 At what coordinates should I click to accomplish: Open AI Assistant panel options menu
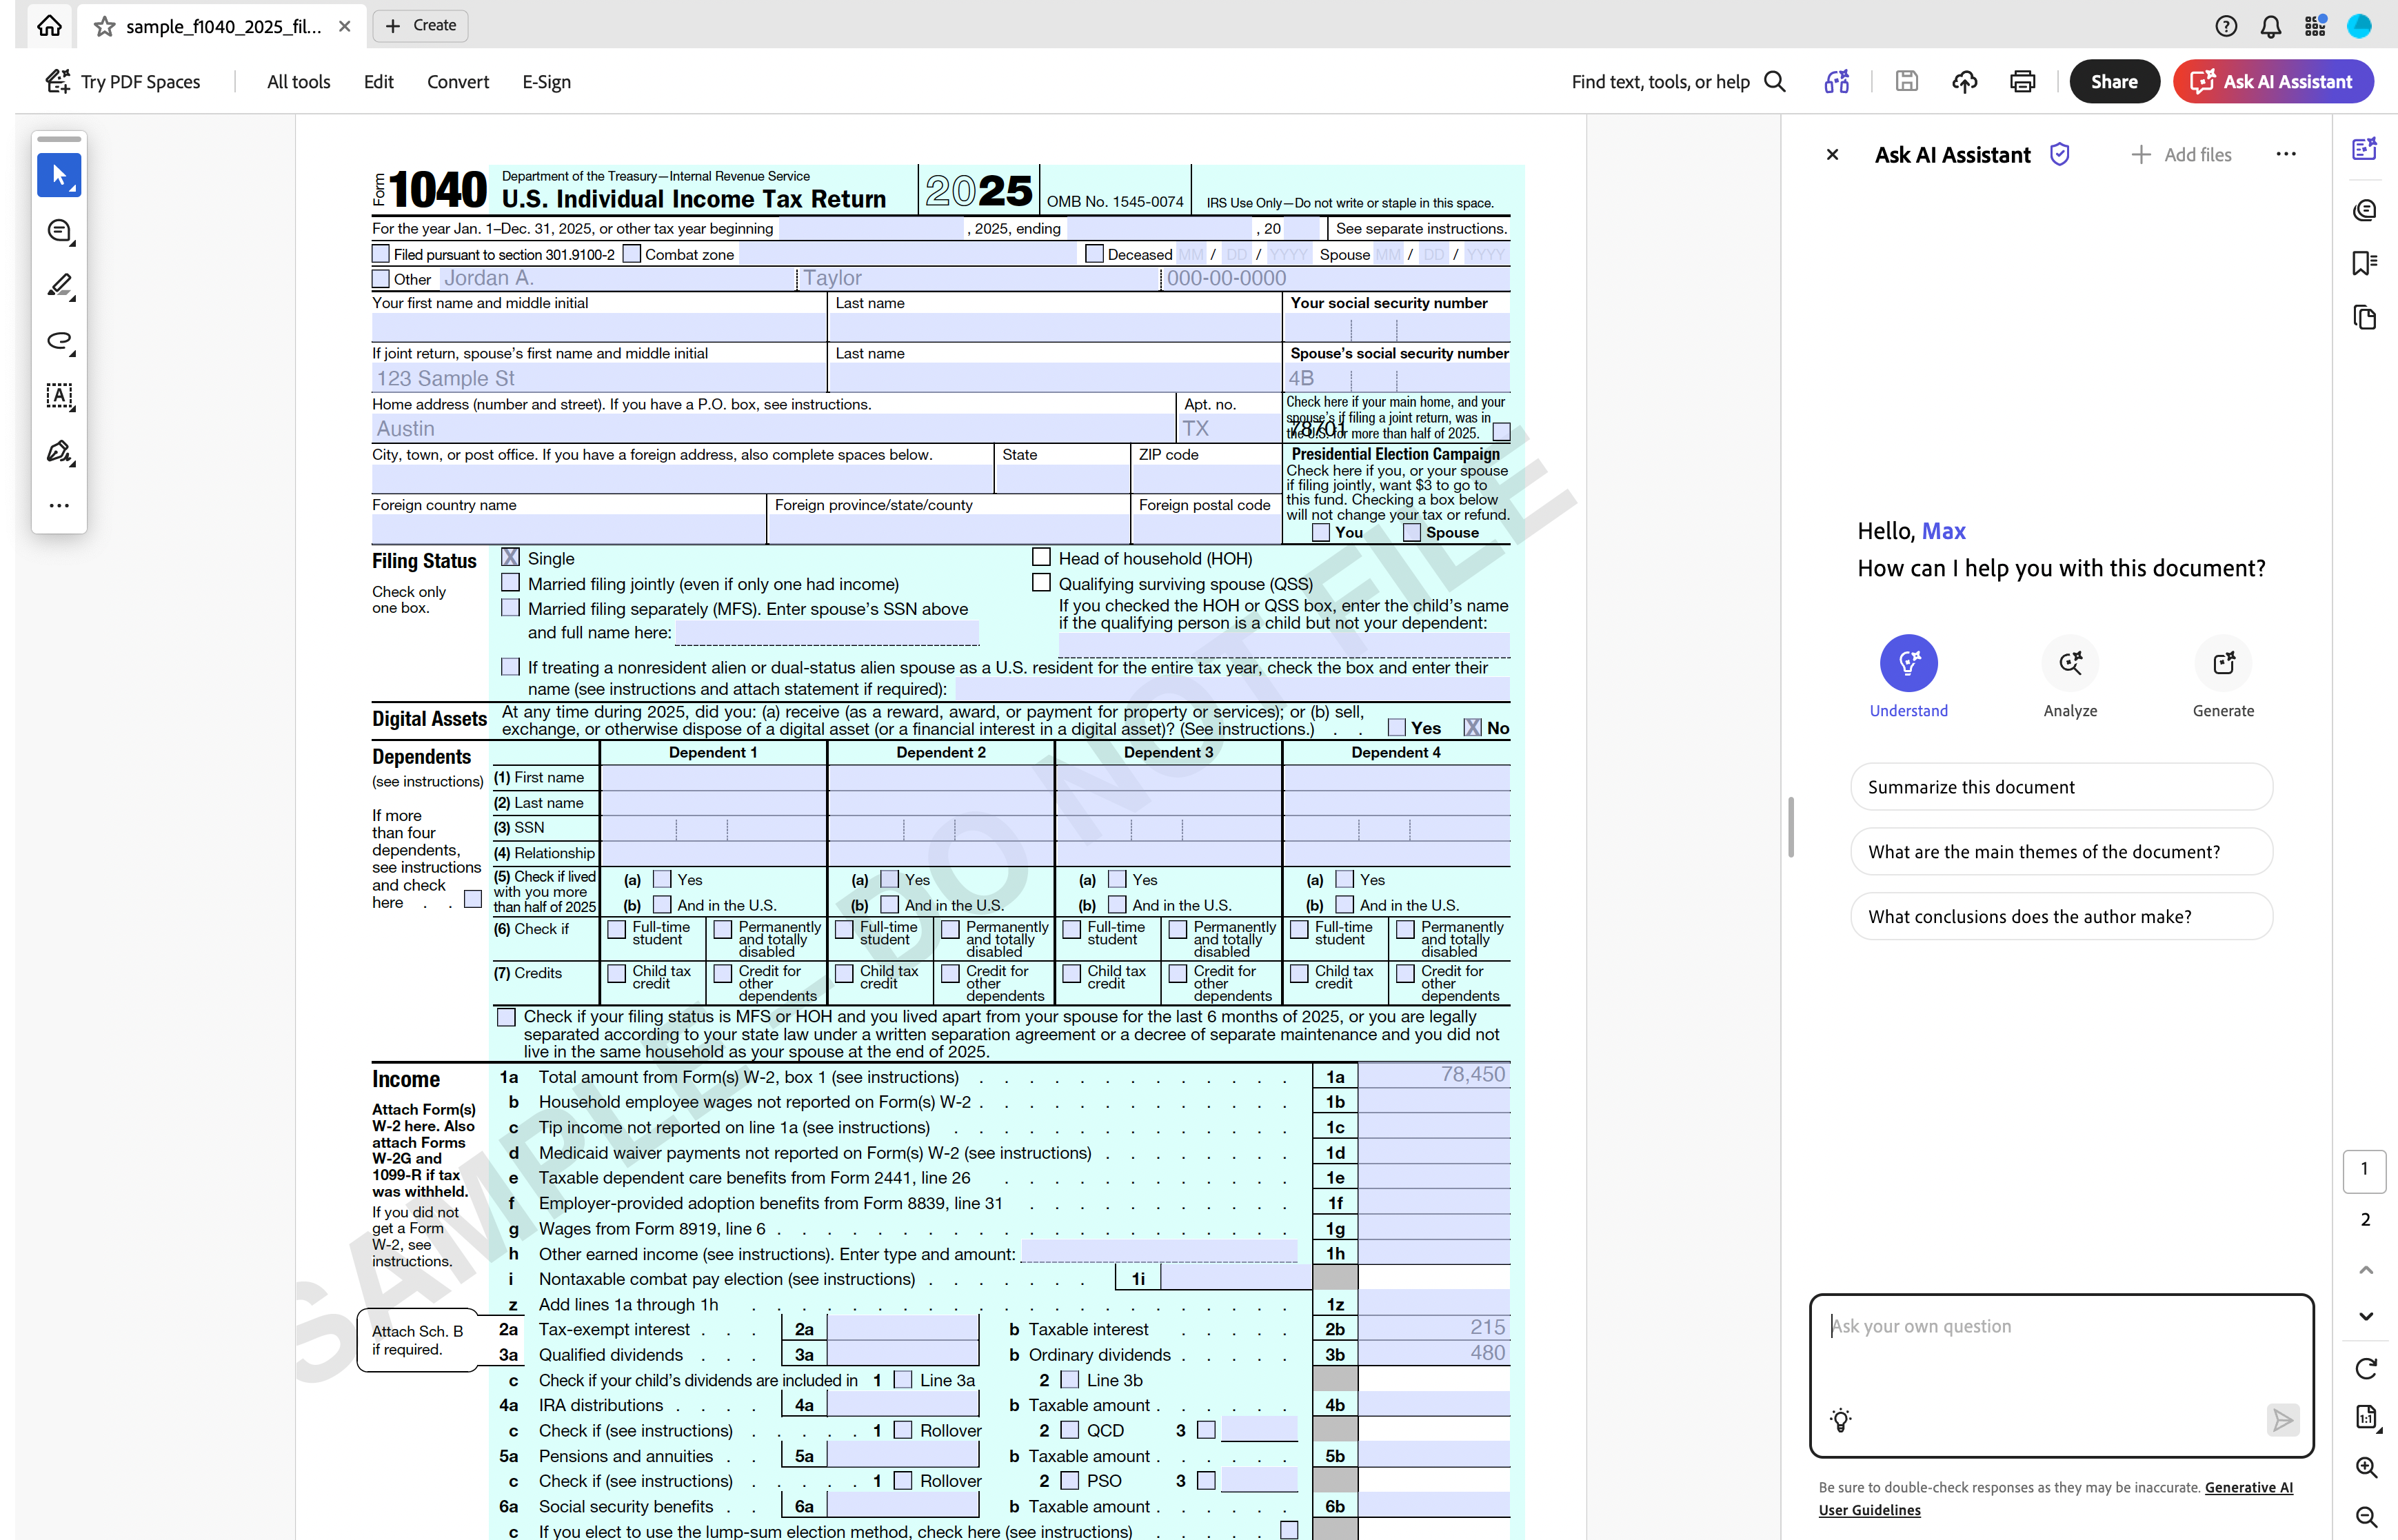pos(2285,154)
